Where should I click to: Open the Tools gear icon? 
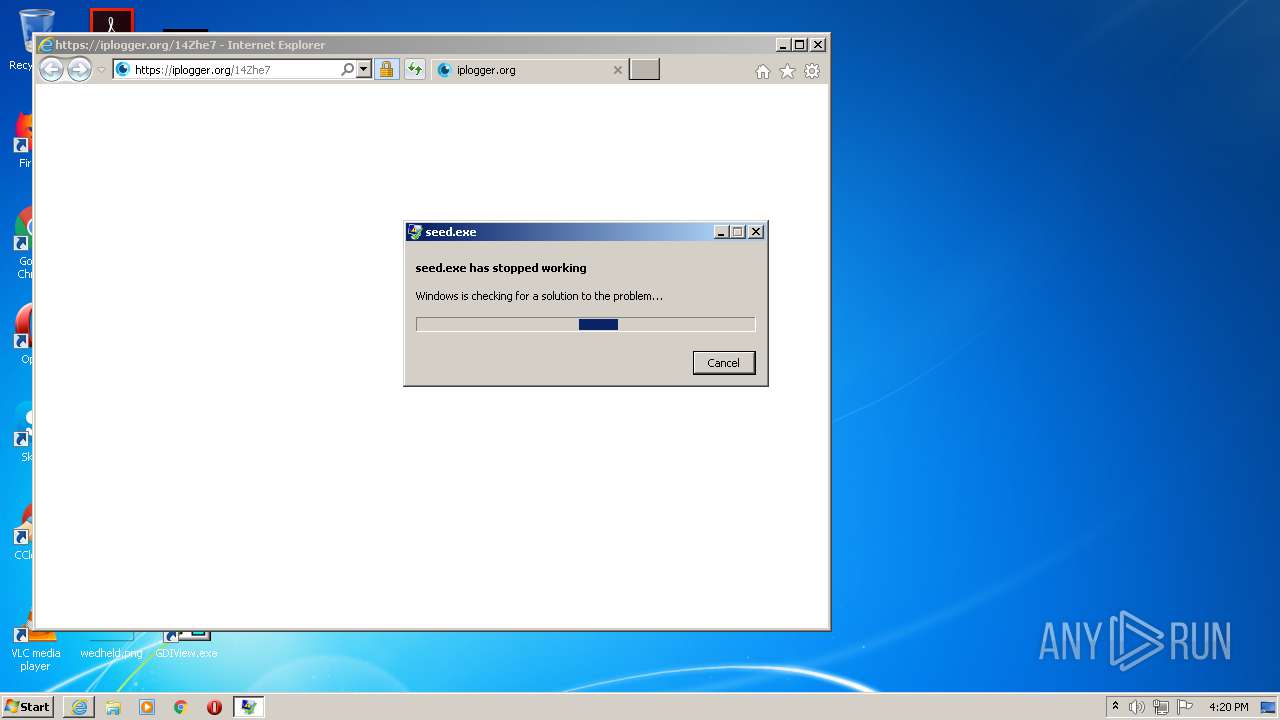click(x=812, y=71)
